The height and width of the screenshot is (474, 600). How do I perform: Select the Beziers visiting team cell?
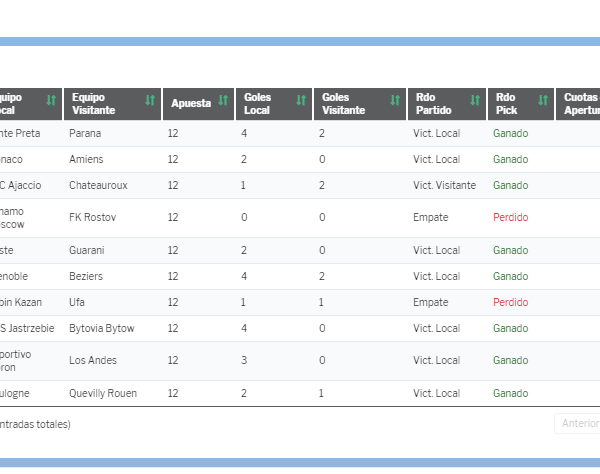pyautogui.click(x=86, y=276)
